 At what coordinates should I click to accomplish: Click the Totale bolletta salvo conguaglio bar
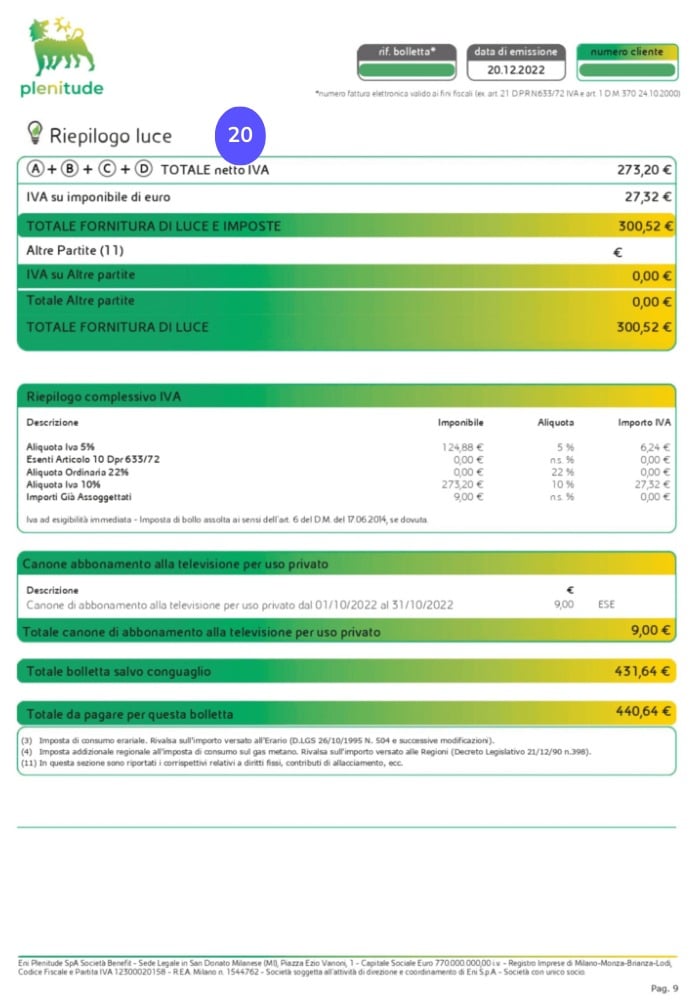point(346,670)
